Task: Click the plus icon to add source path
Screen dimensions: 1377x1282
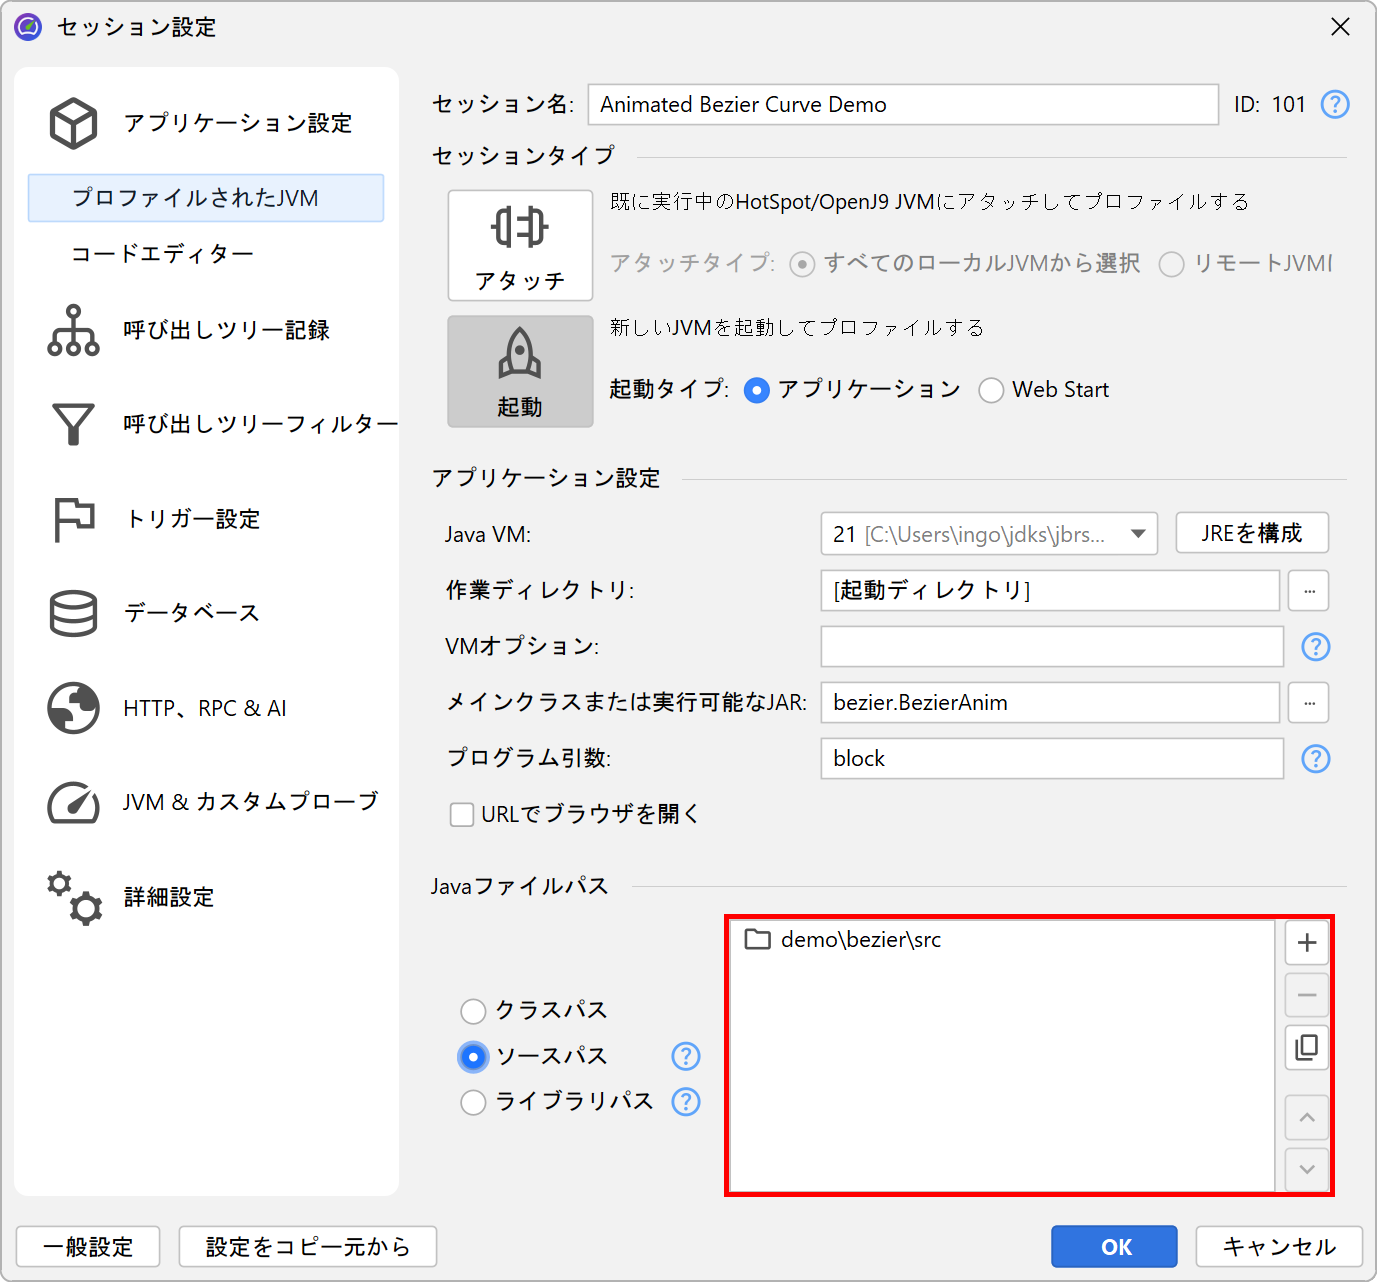Action: 1306,943
